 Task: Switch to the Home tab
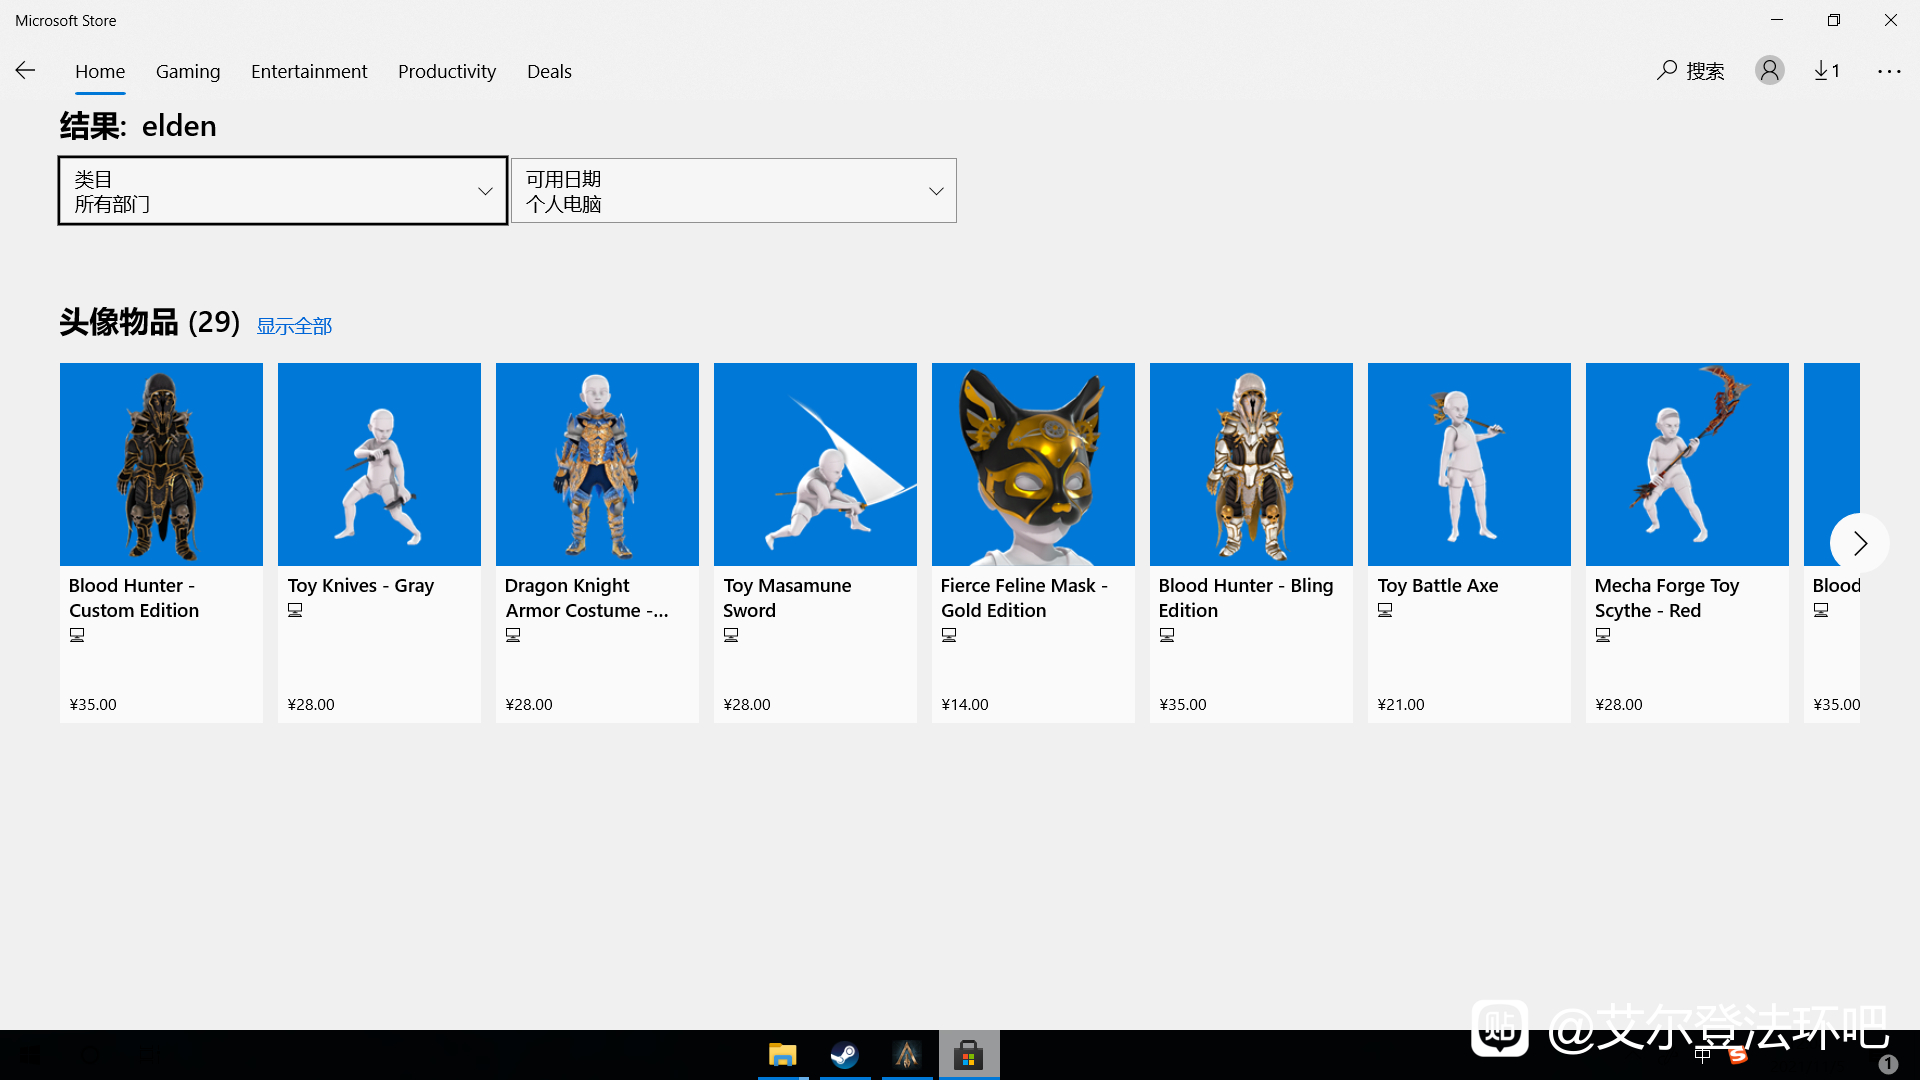point(100,71)
